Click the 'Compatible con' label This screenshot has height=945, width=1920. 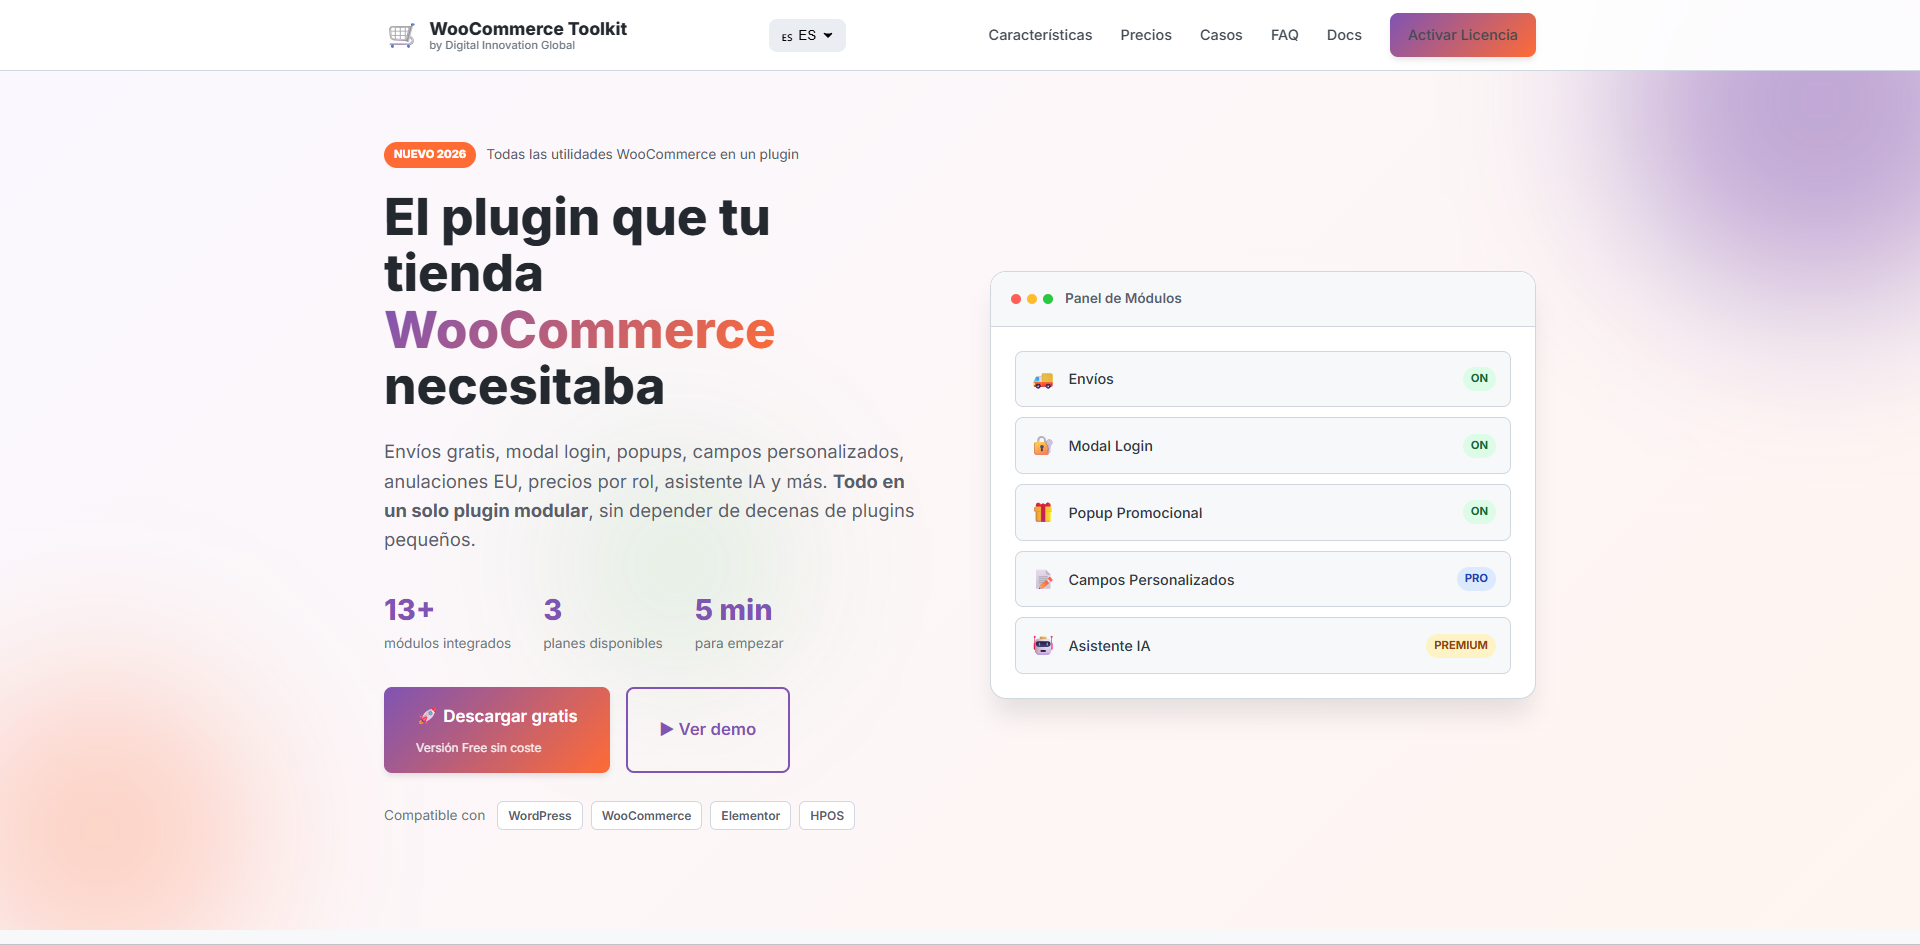coord(434,816)
